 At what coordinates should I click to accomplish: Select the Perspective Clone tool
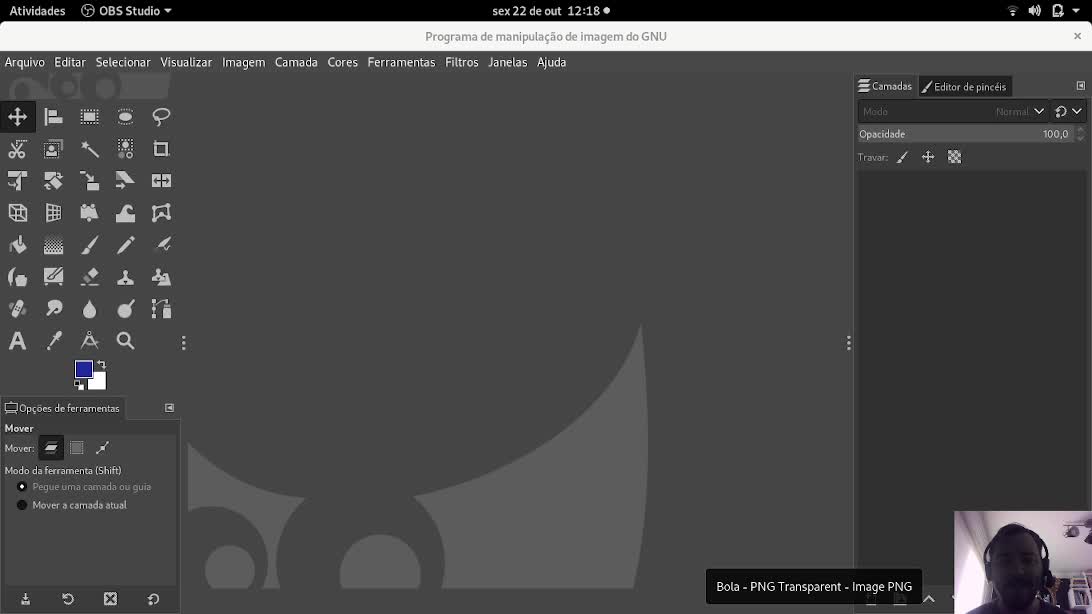pos(161,277)
